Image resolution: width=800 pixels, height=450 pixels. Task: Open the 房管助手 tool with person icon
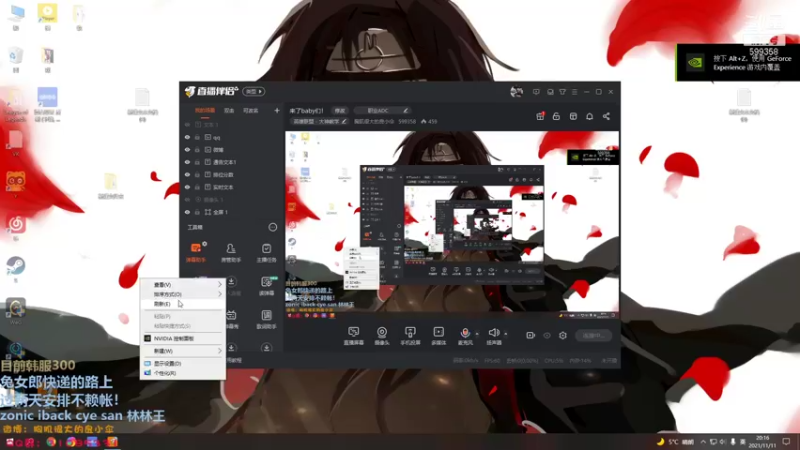point(231,252)
